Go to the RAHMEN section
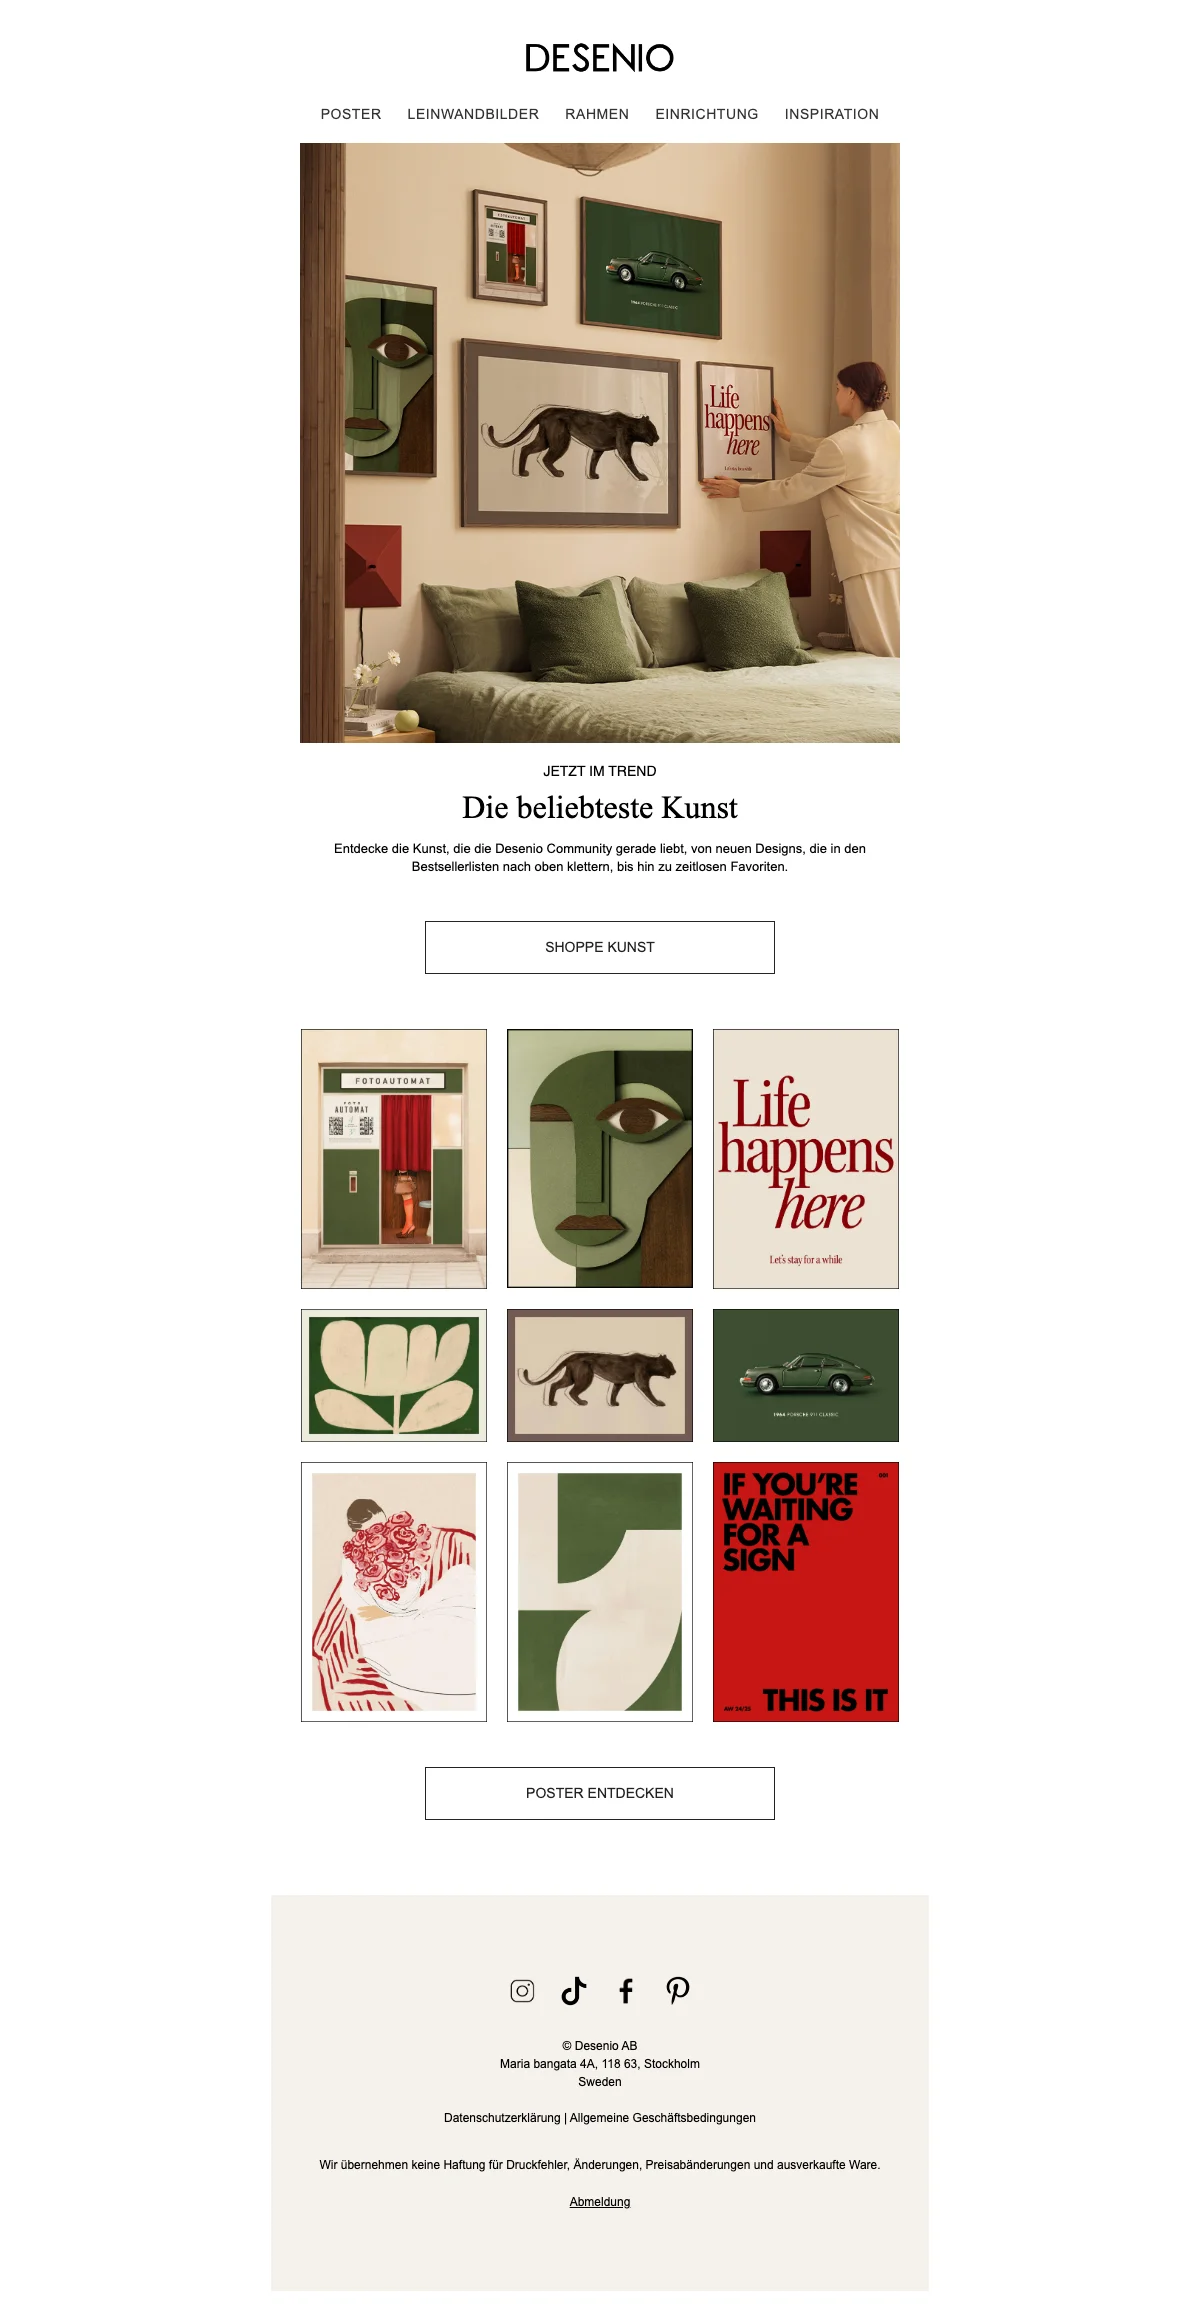Image resolution: width=1200 pixels, height=2309 pixels. (x=597, y=114)
